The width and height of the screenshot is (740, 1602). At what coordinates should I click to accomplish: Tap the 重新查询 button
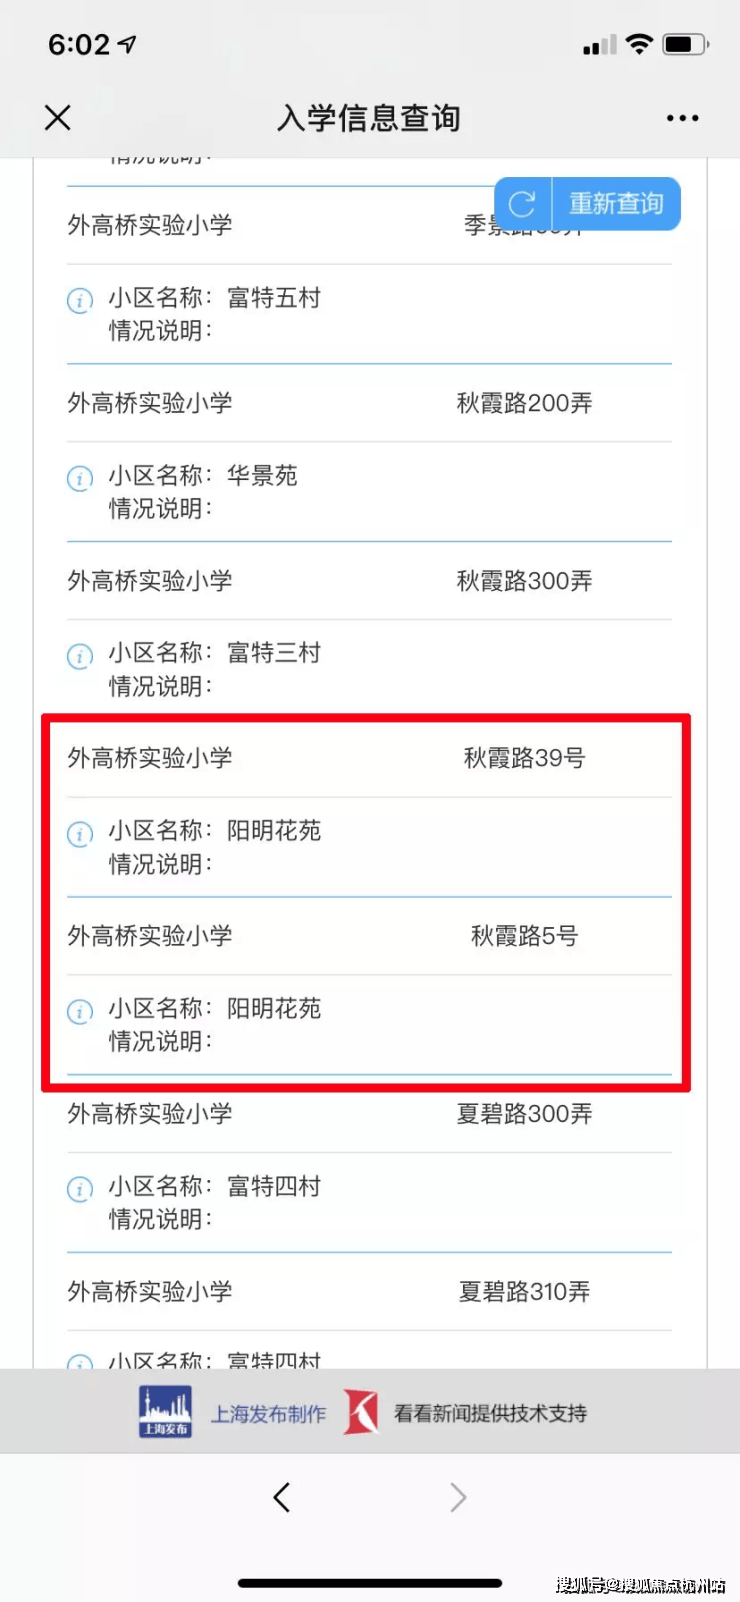pos(616,204)
